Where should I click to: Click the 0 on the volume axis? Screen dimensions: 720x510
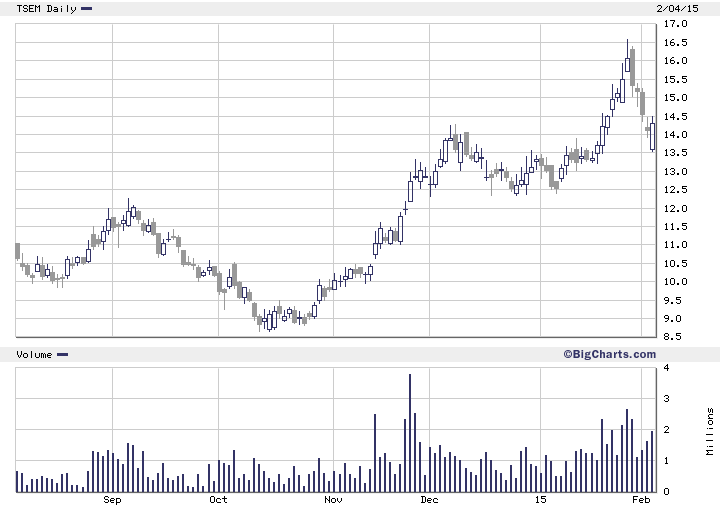click(x=666, y=491)
